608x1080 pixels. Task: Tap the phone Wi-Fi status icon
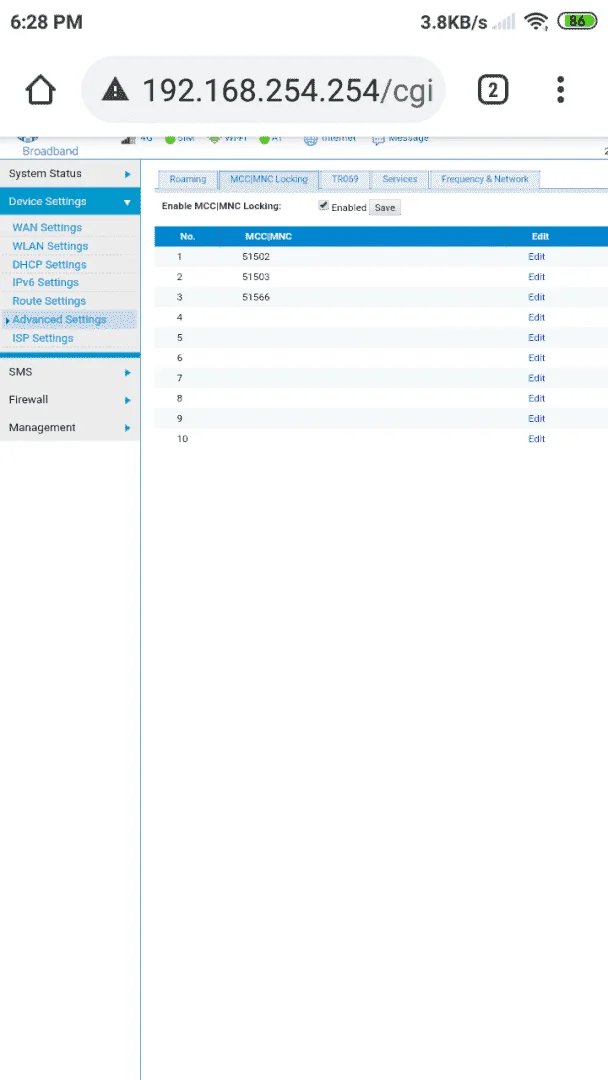(535, 22)
